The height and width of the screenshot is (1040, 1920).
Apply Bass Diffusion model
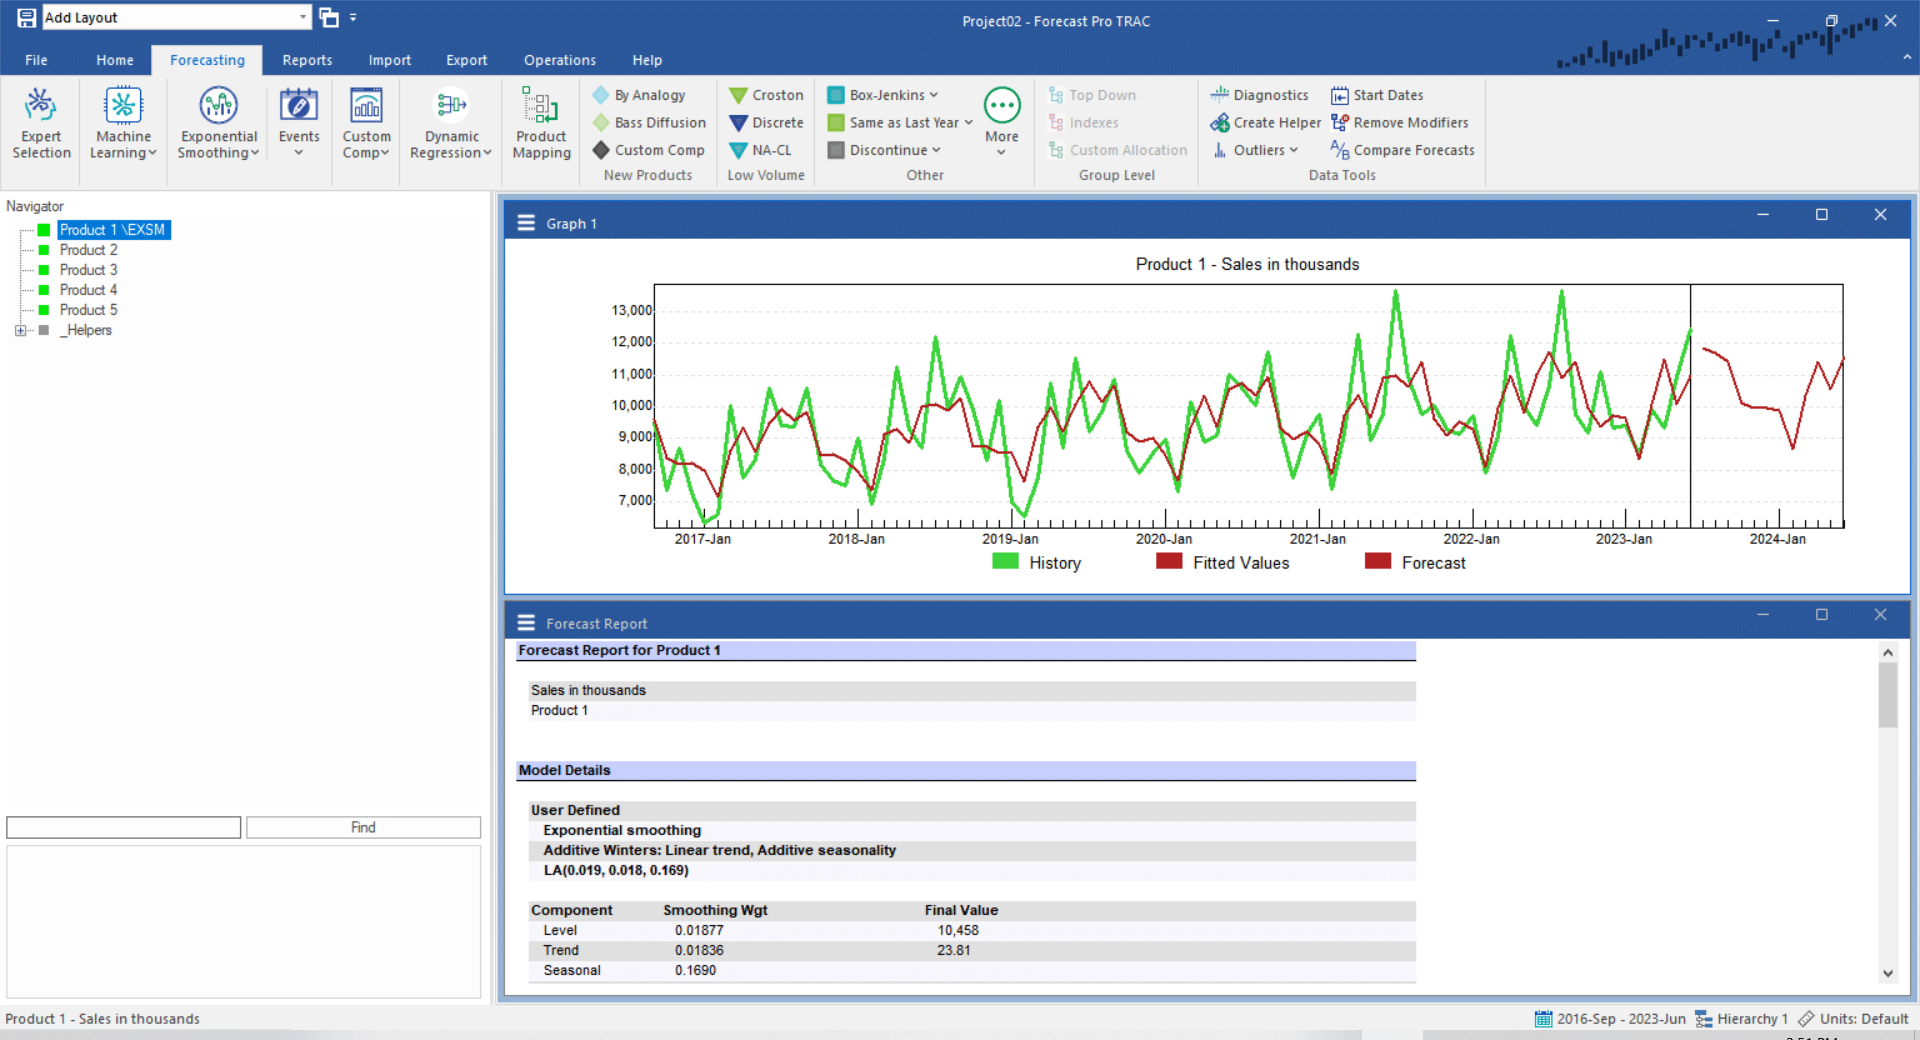[x=649, y=122]
